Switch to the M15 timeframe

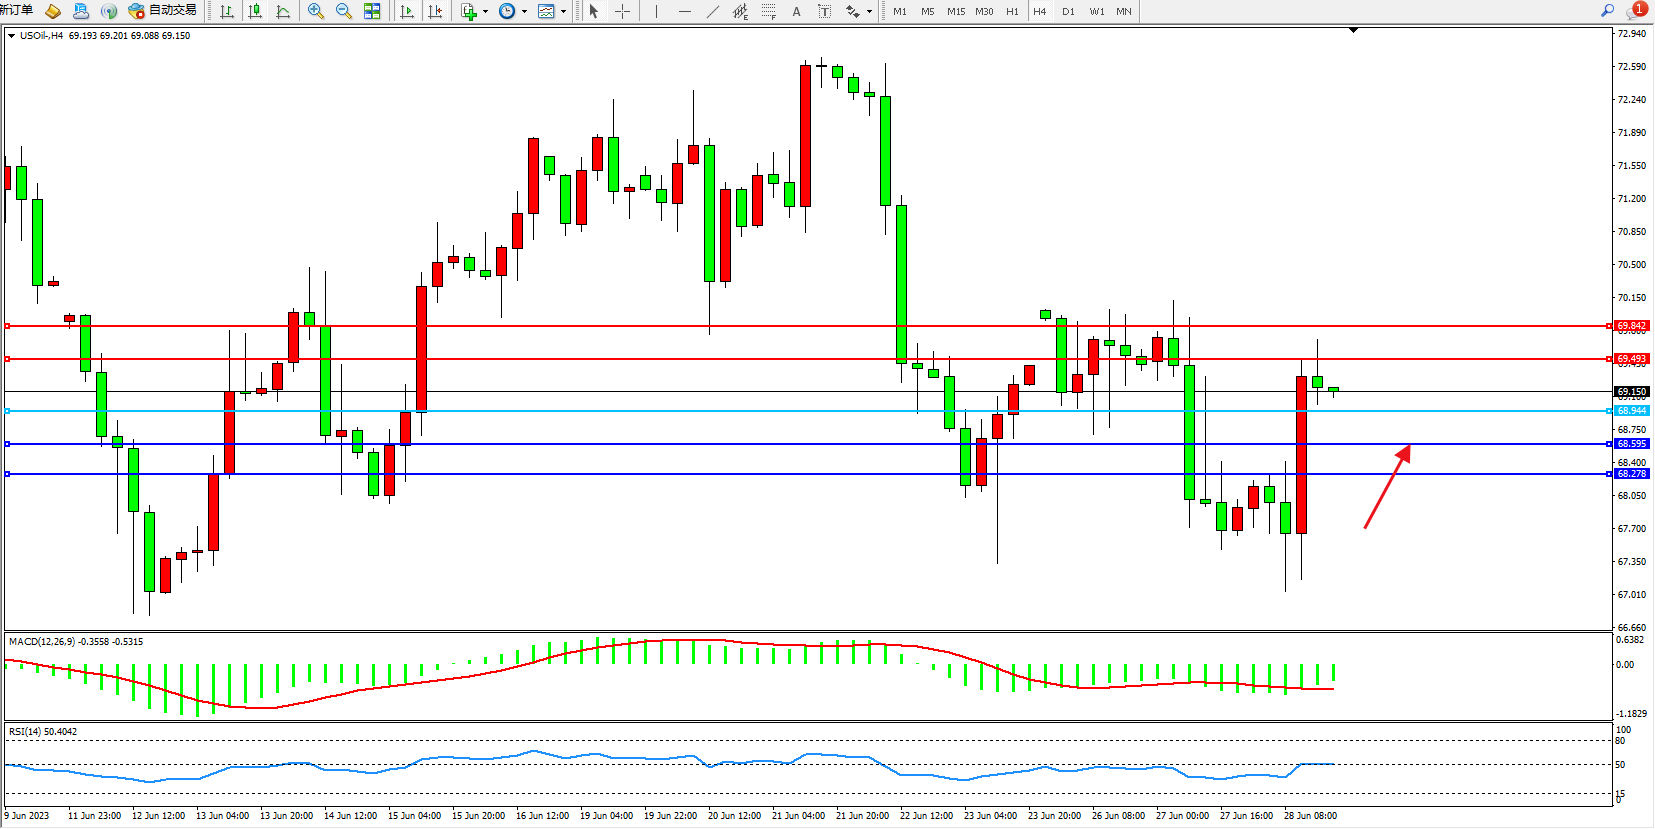tap(956, 11)
